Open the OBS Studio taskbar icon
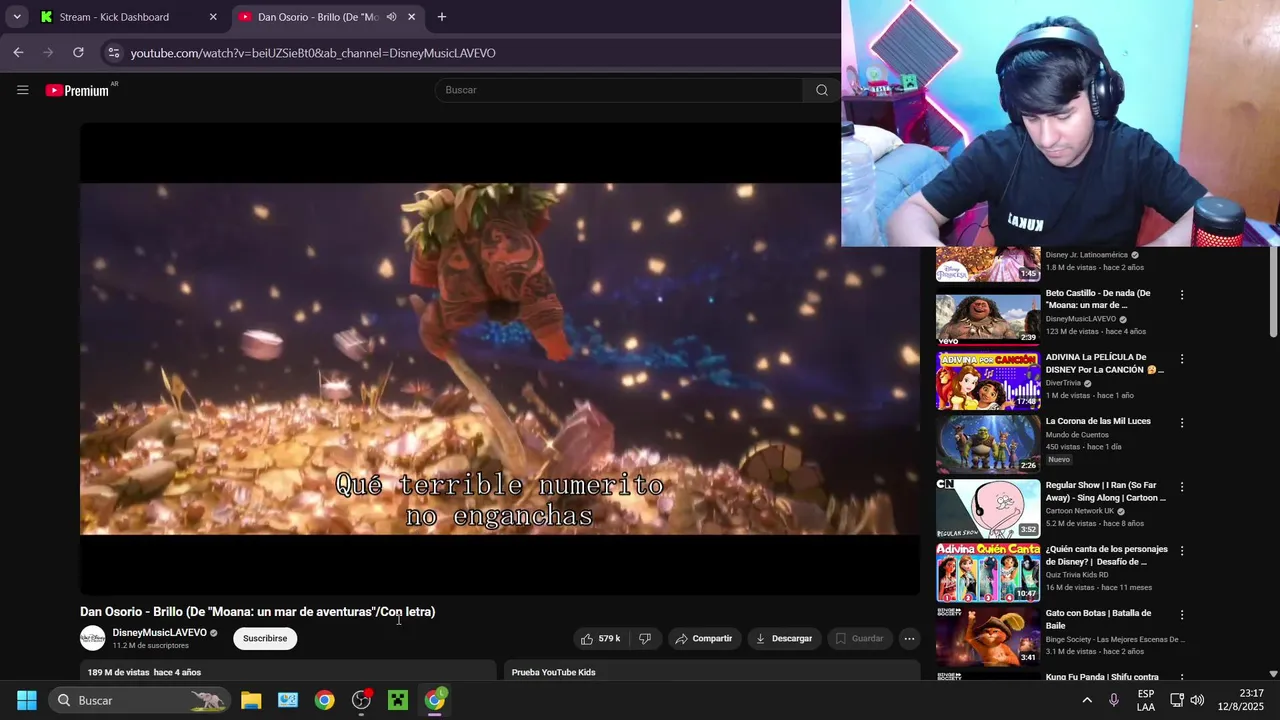This screenshot has width=1280, height=720. click(361, 700)
